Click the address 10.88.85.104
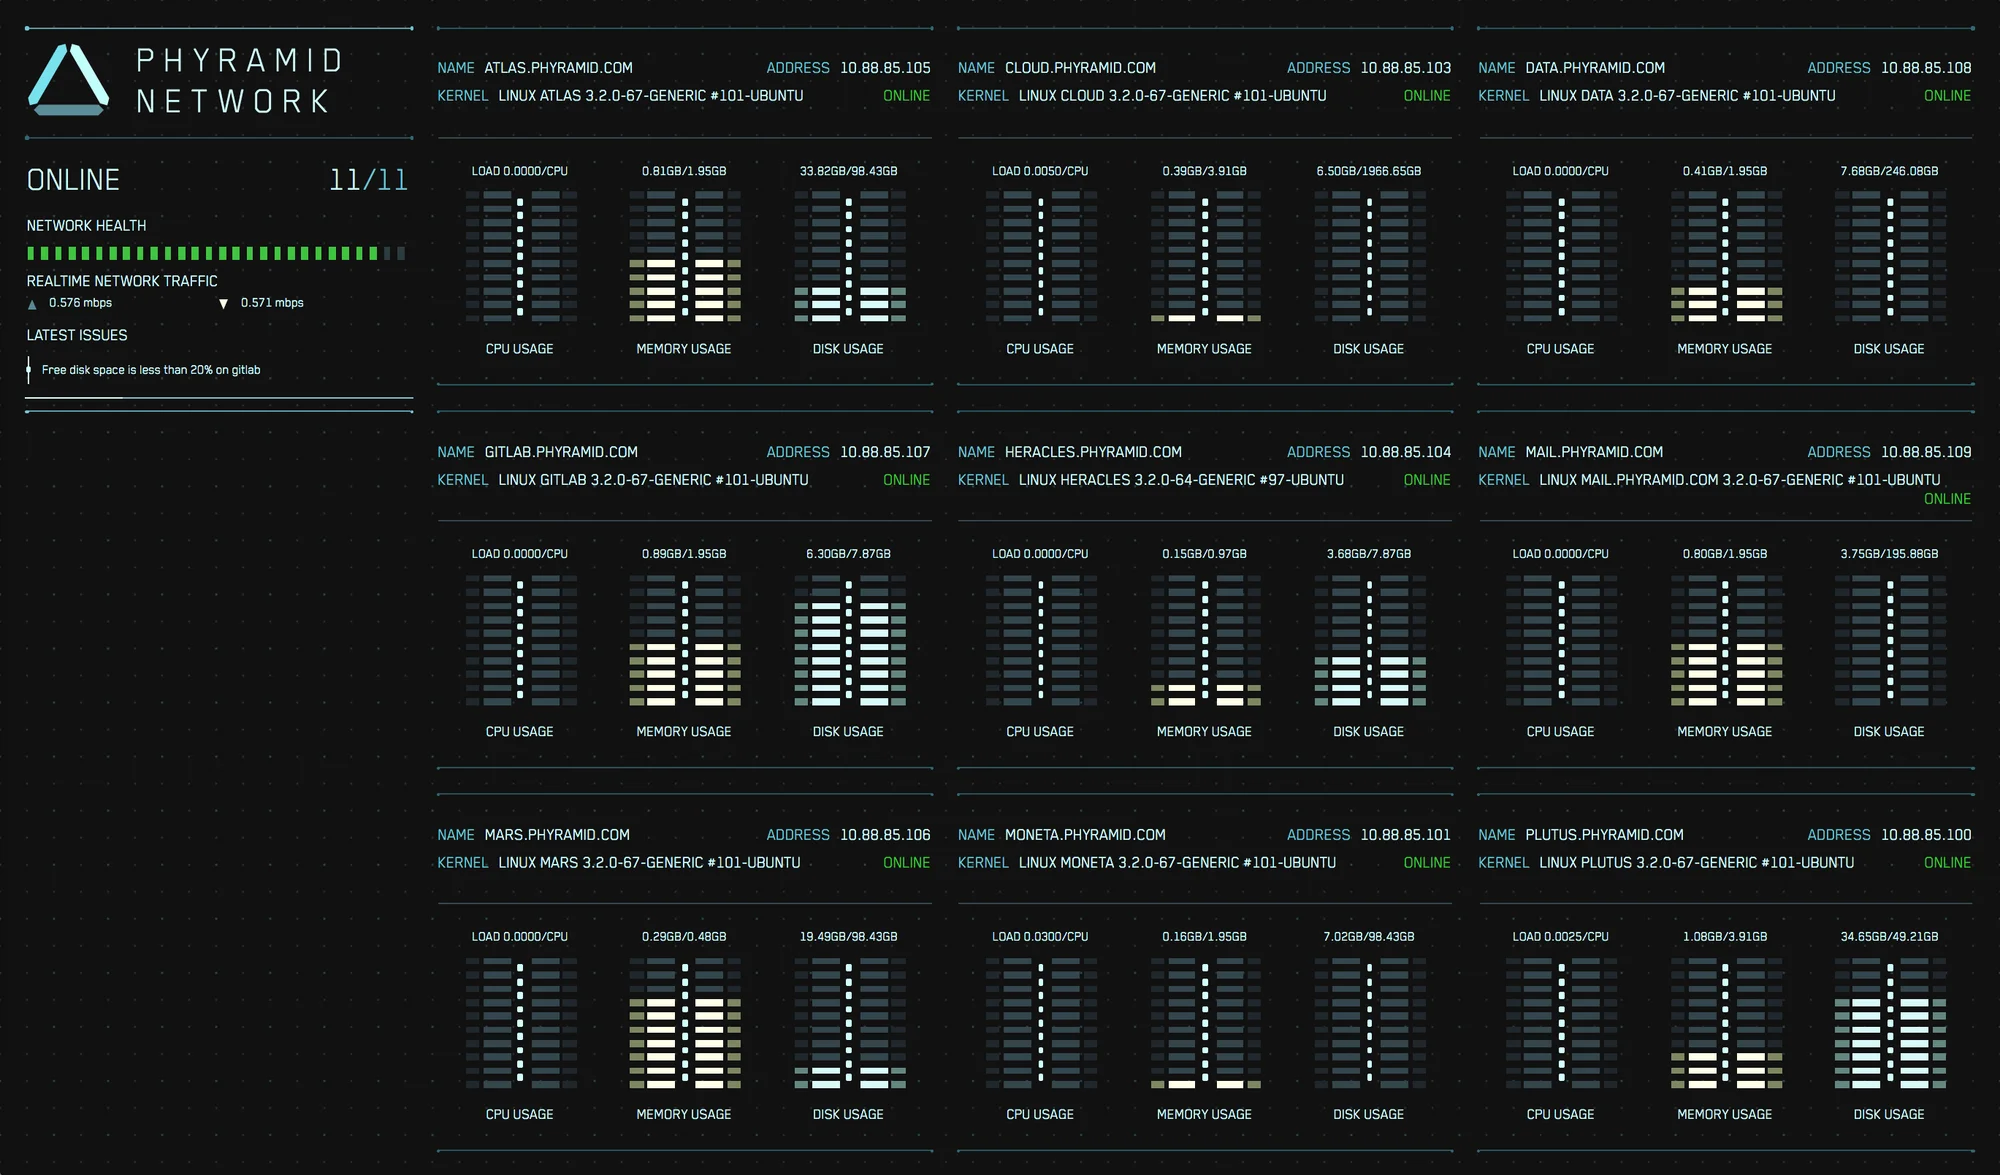 [1406, 452]
